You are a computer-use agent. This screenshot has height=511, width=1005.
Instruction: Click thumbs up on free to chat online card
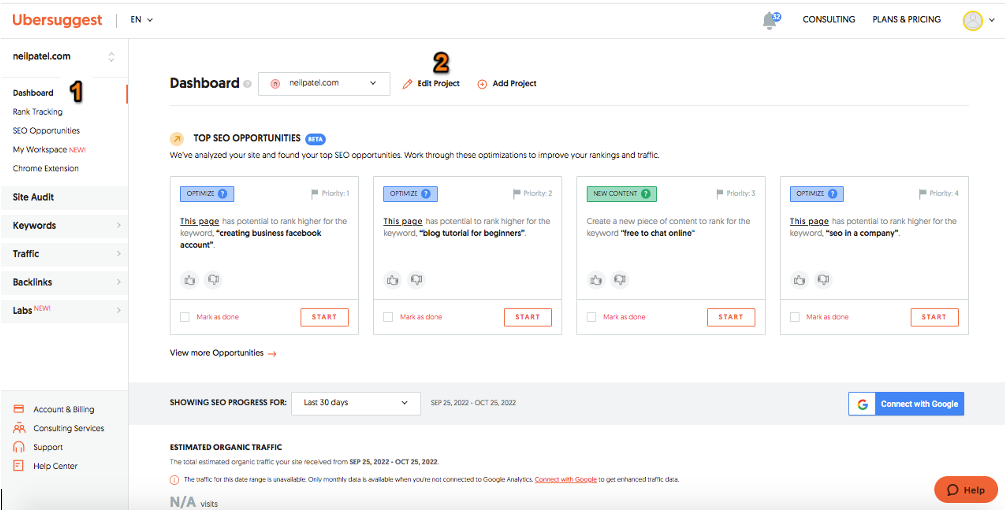[x=596, y=280]
